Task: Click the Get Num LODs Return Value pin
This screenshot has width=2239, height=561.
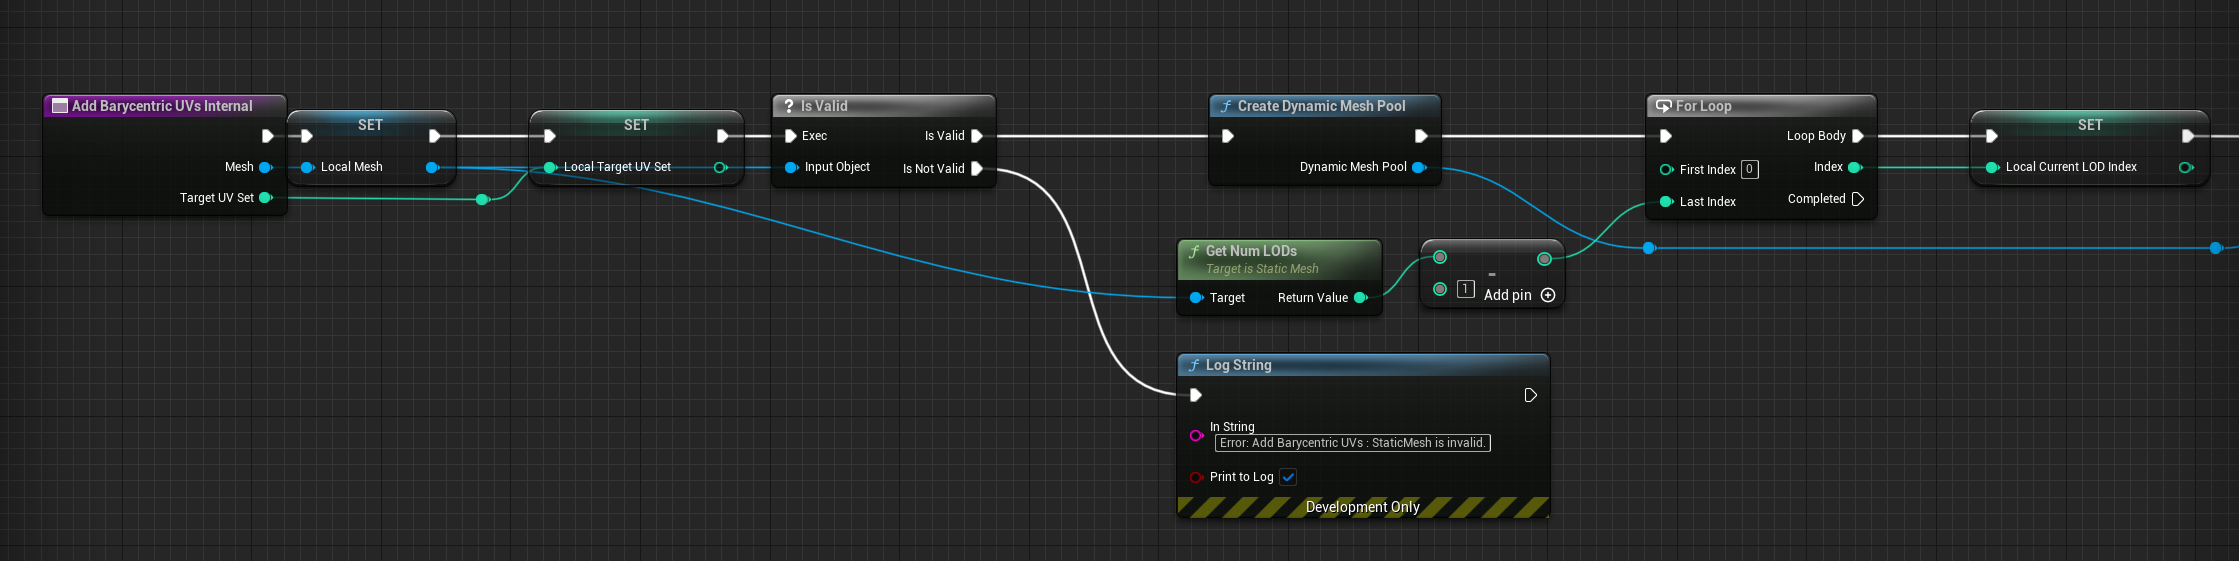Action: click(1360, 298)
